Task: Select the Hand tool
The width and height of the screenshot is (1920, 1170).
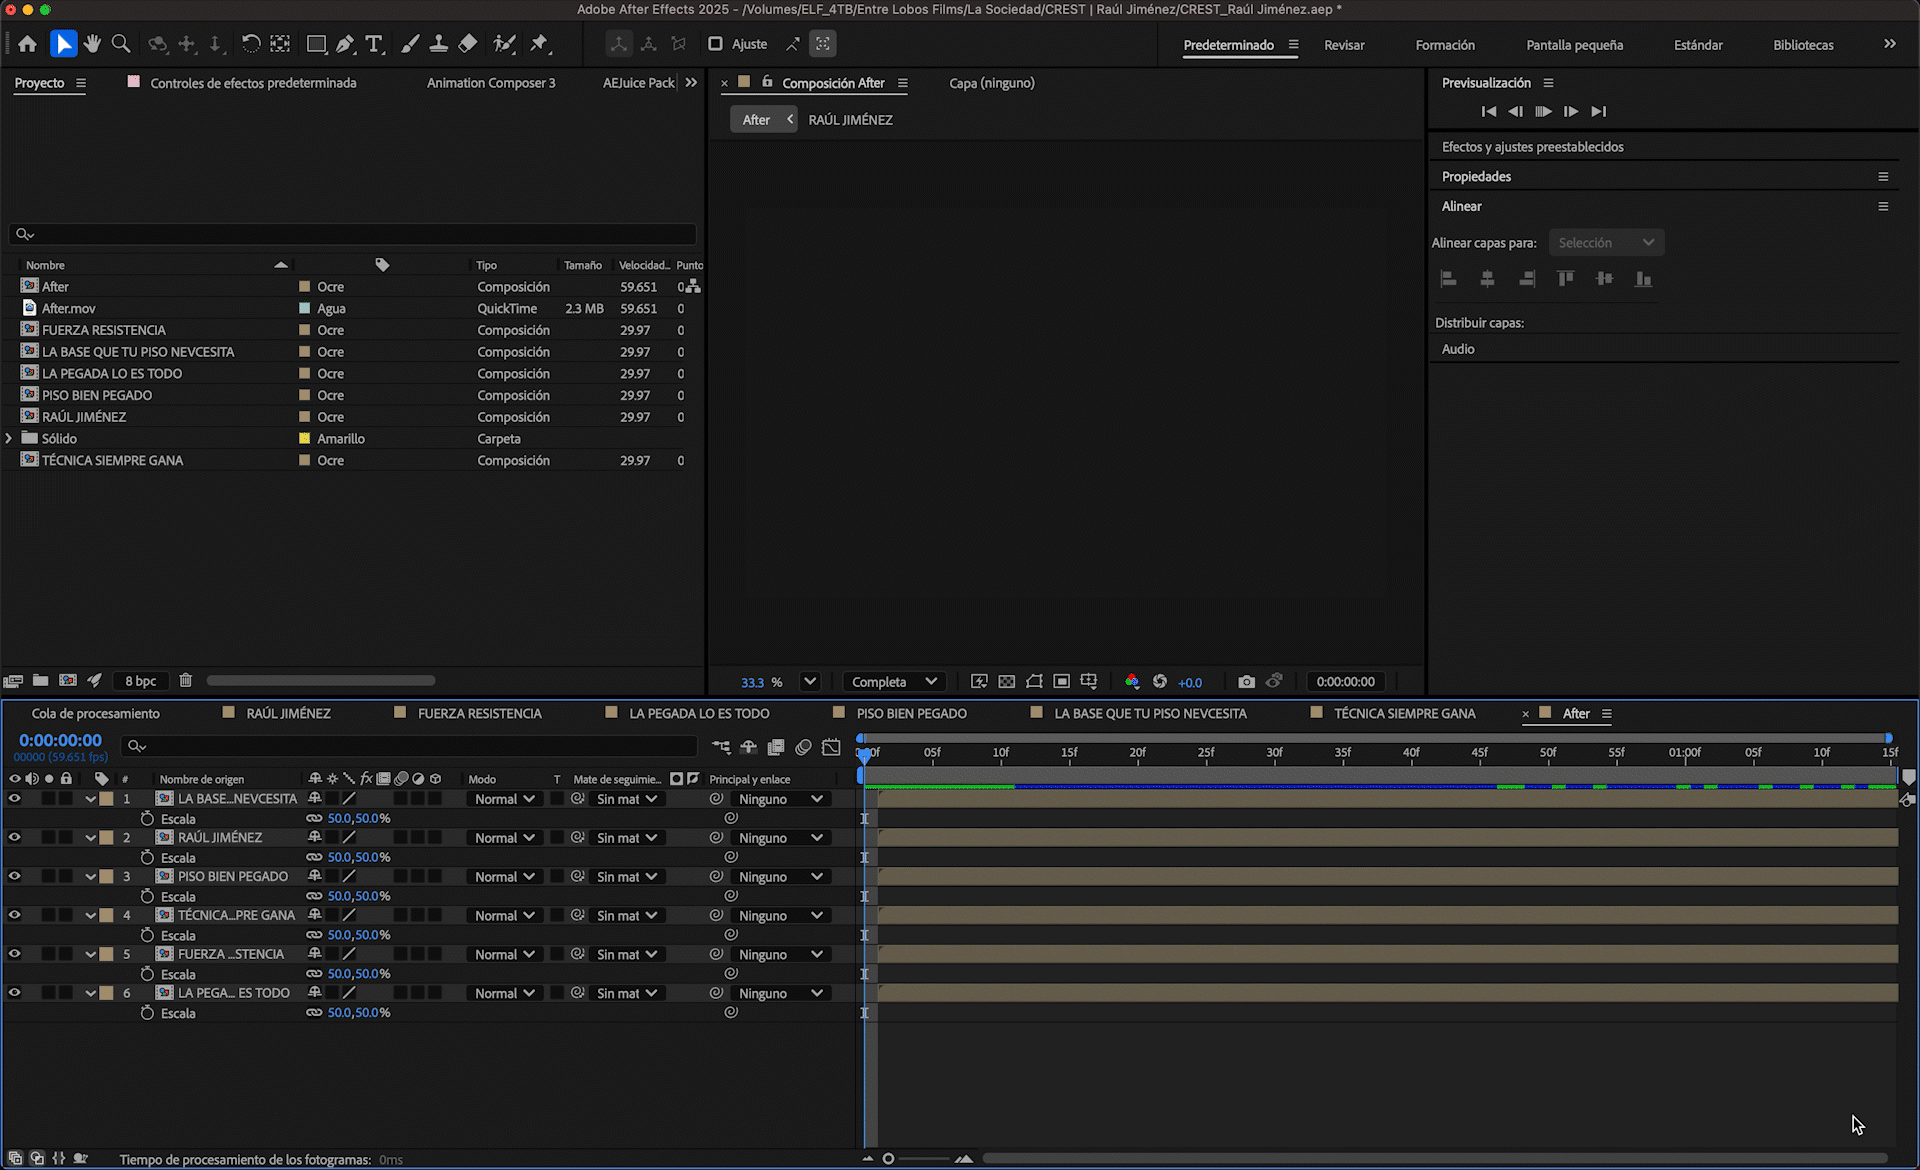Action: click(92, 44)
